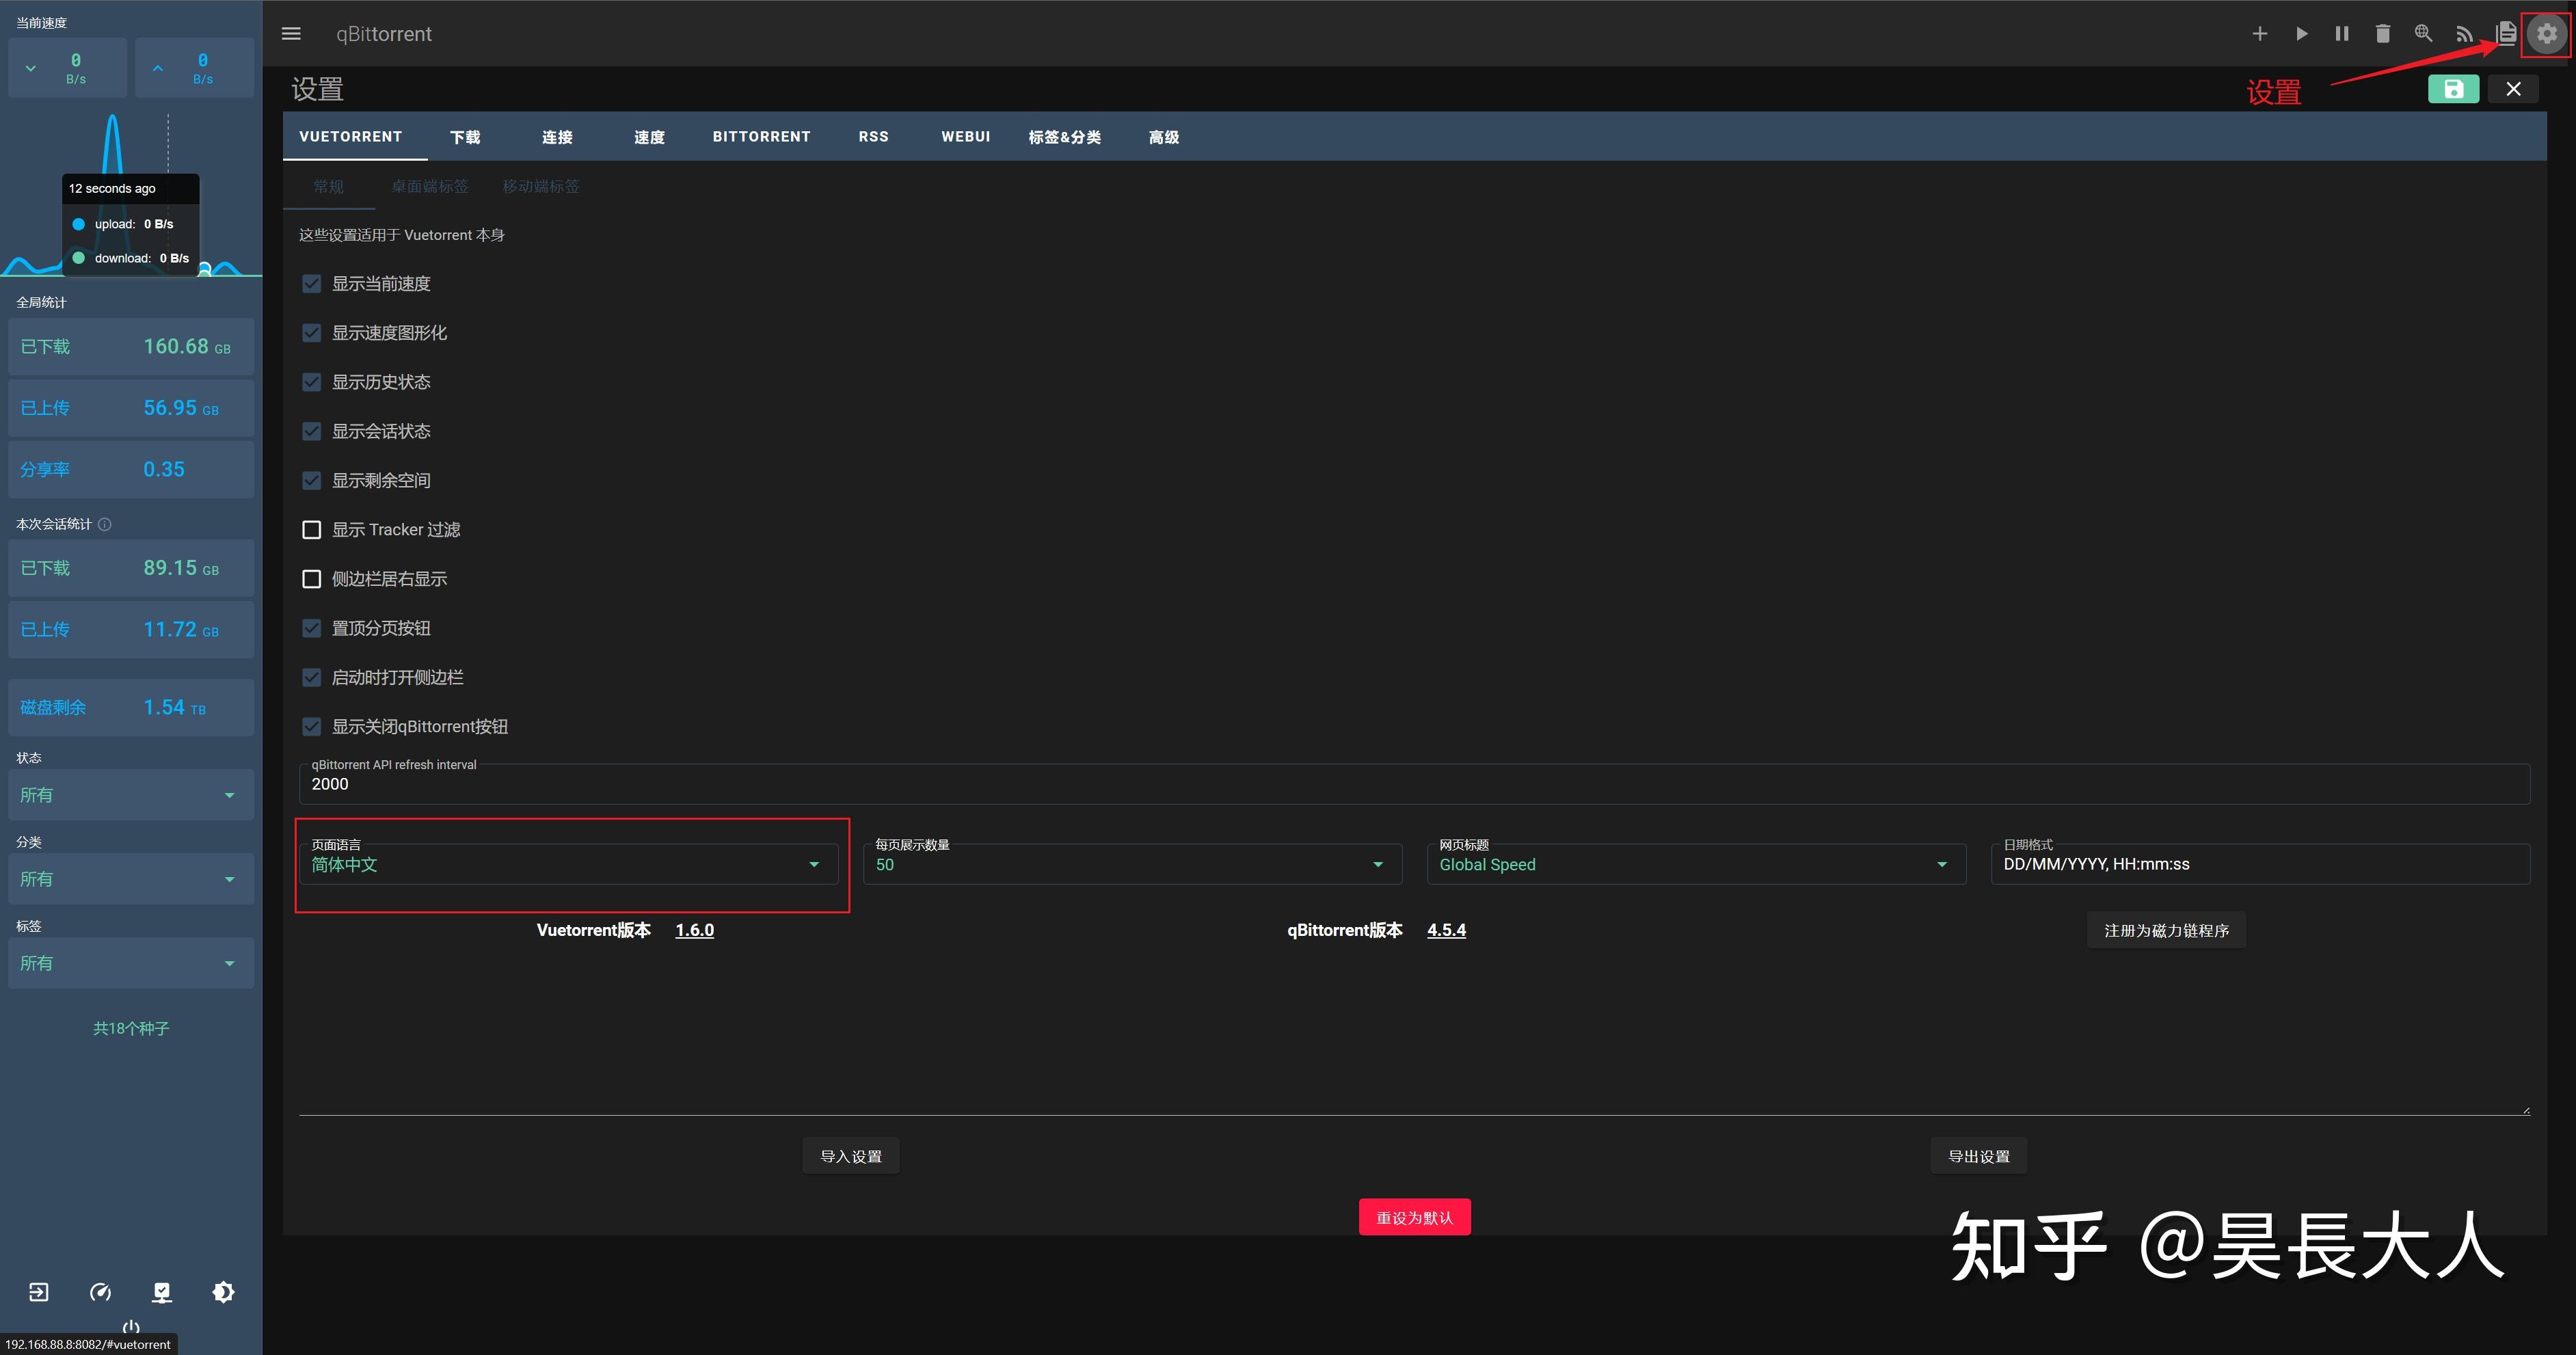Open the 标签&分类 tab
Screen dimensions: 2576x1355
point(1064,137)
